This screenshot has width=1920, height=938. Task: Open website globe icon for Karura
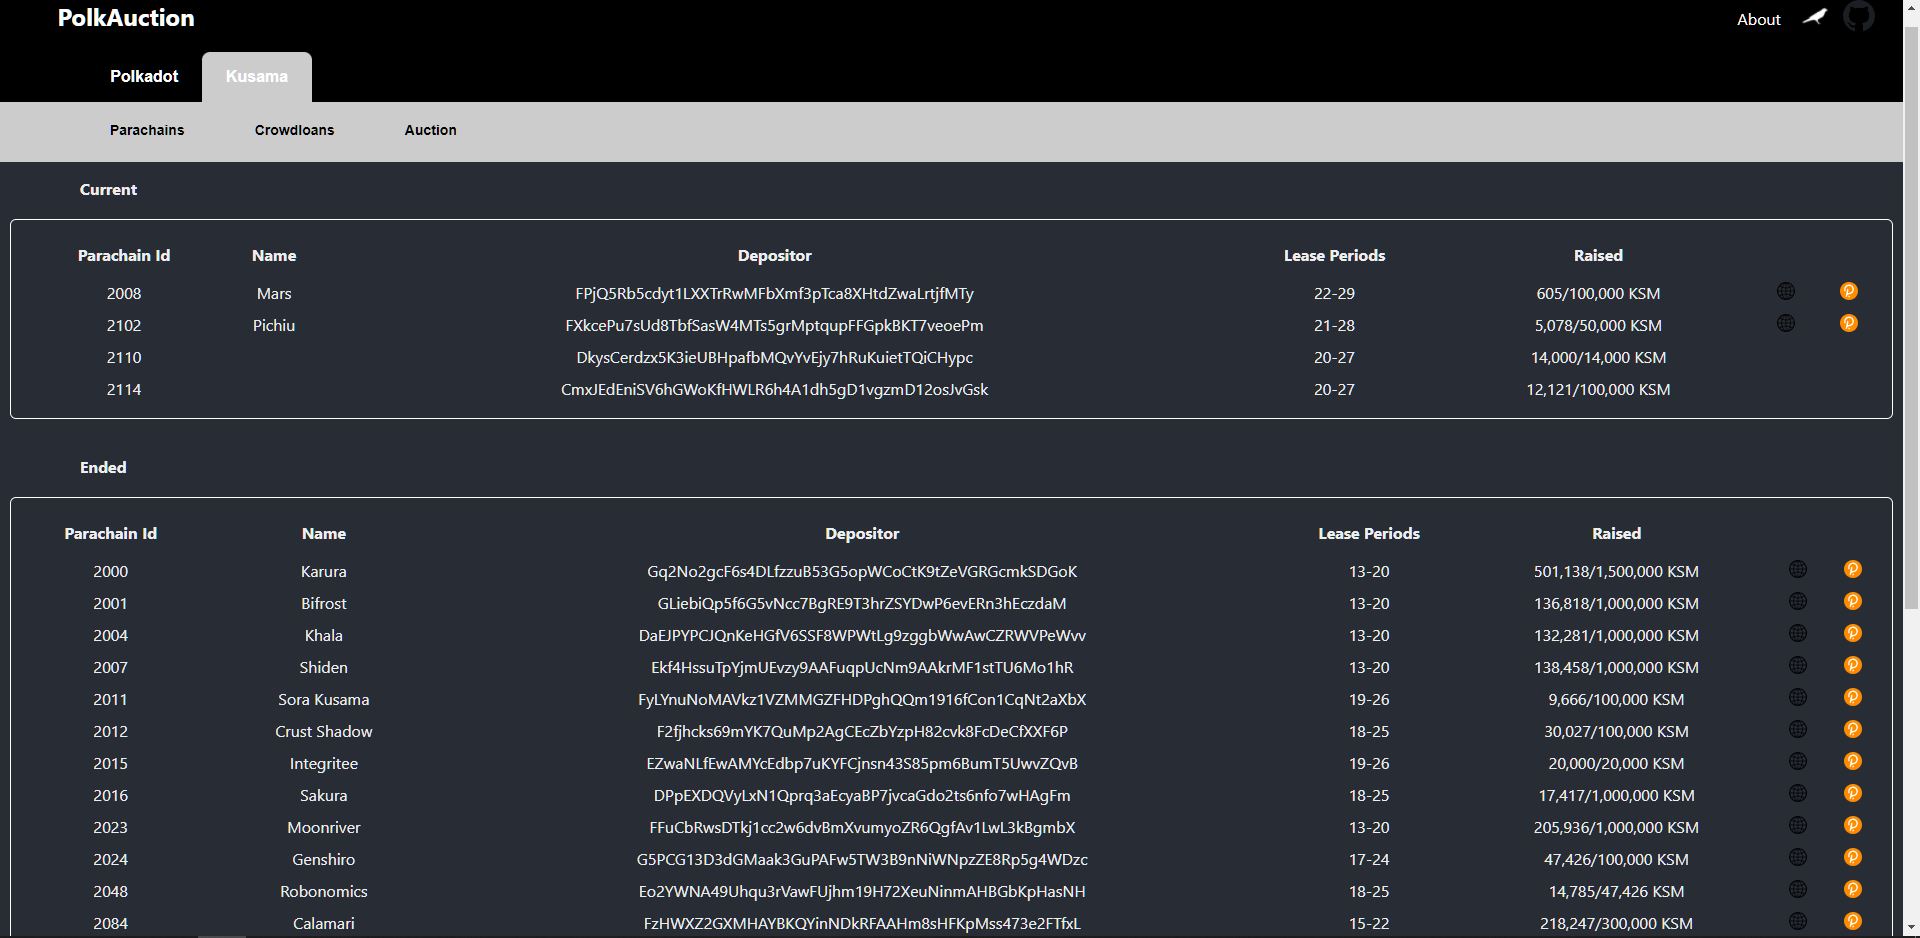1798,569
